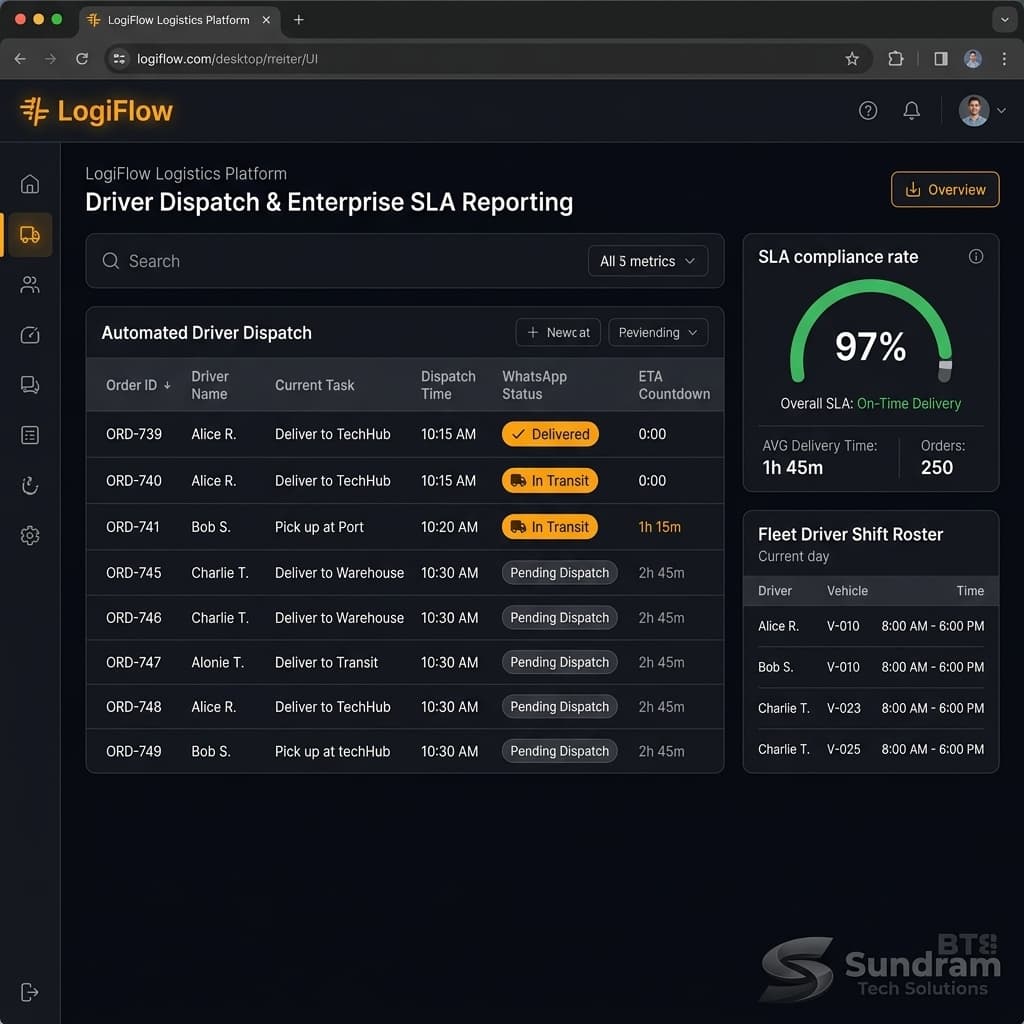Click the 97% SLA gauge
1024x1024 pixels.
point(871,333)
